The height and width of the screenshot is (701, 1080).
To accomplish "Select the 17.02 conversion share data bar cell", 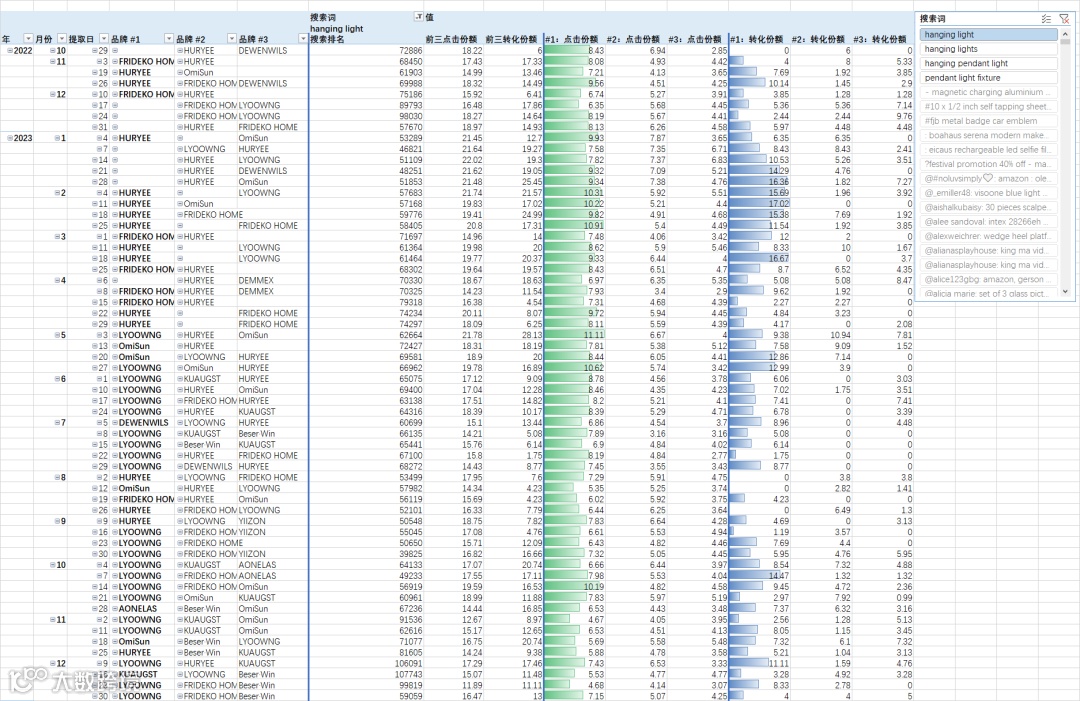I will tap(760, 204).
